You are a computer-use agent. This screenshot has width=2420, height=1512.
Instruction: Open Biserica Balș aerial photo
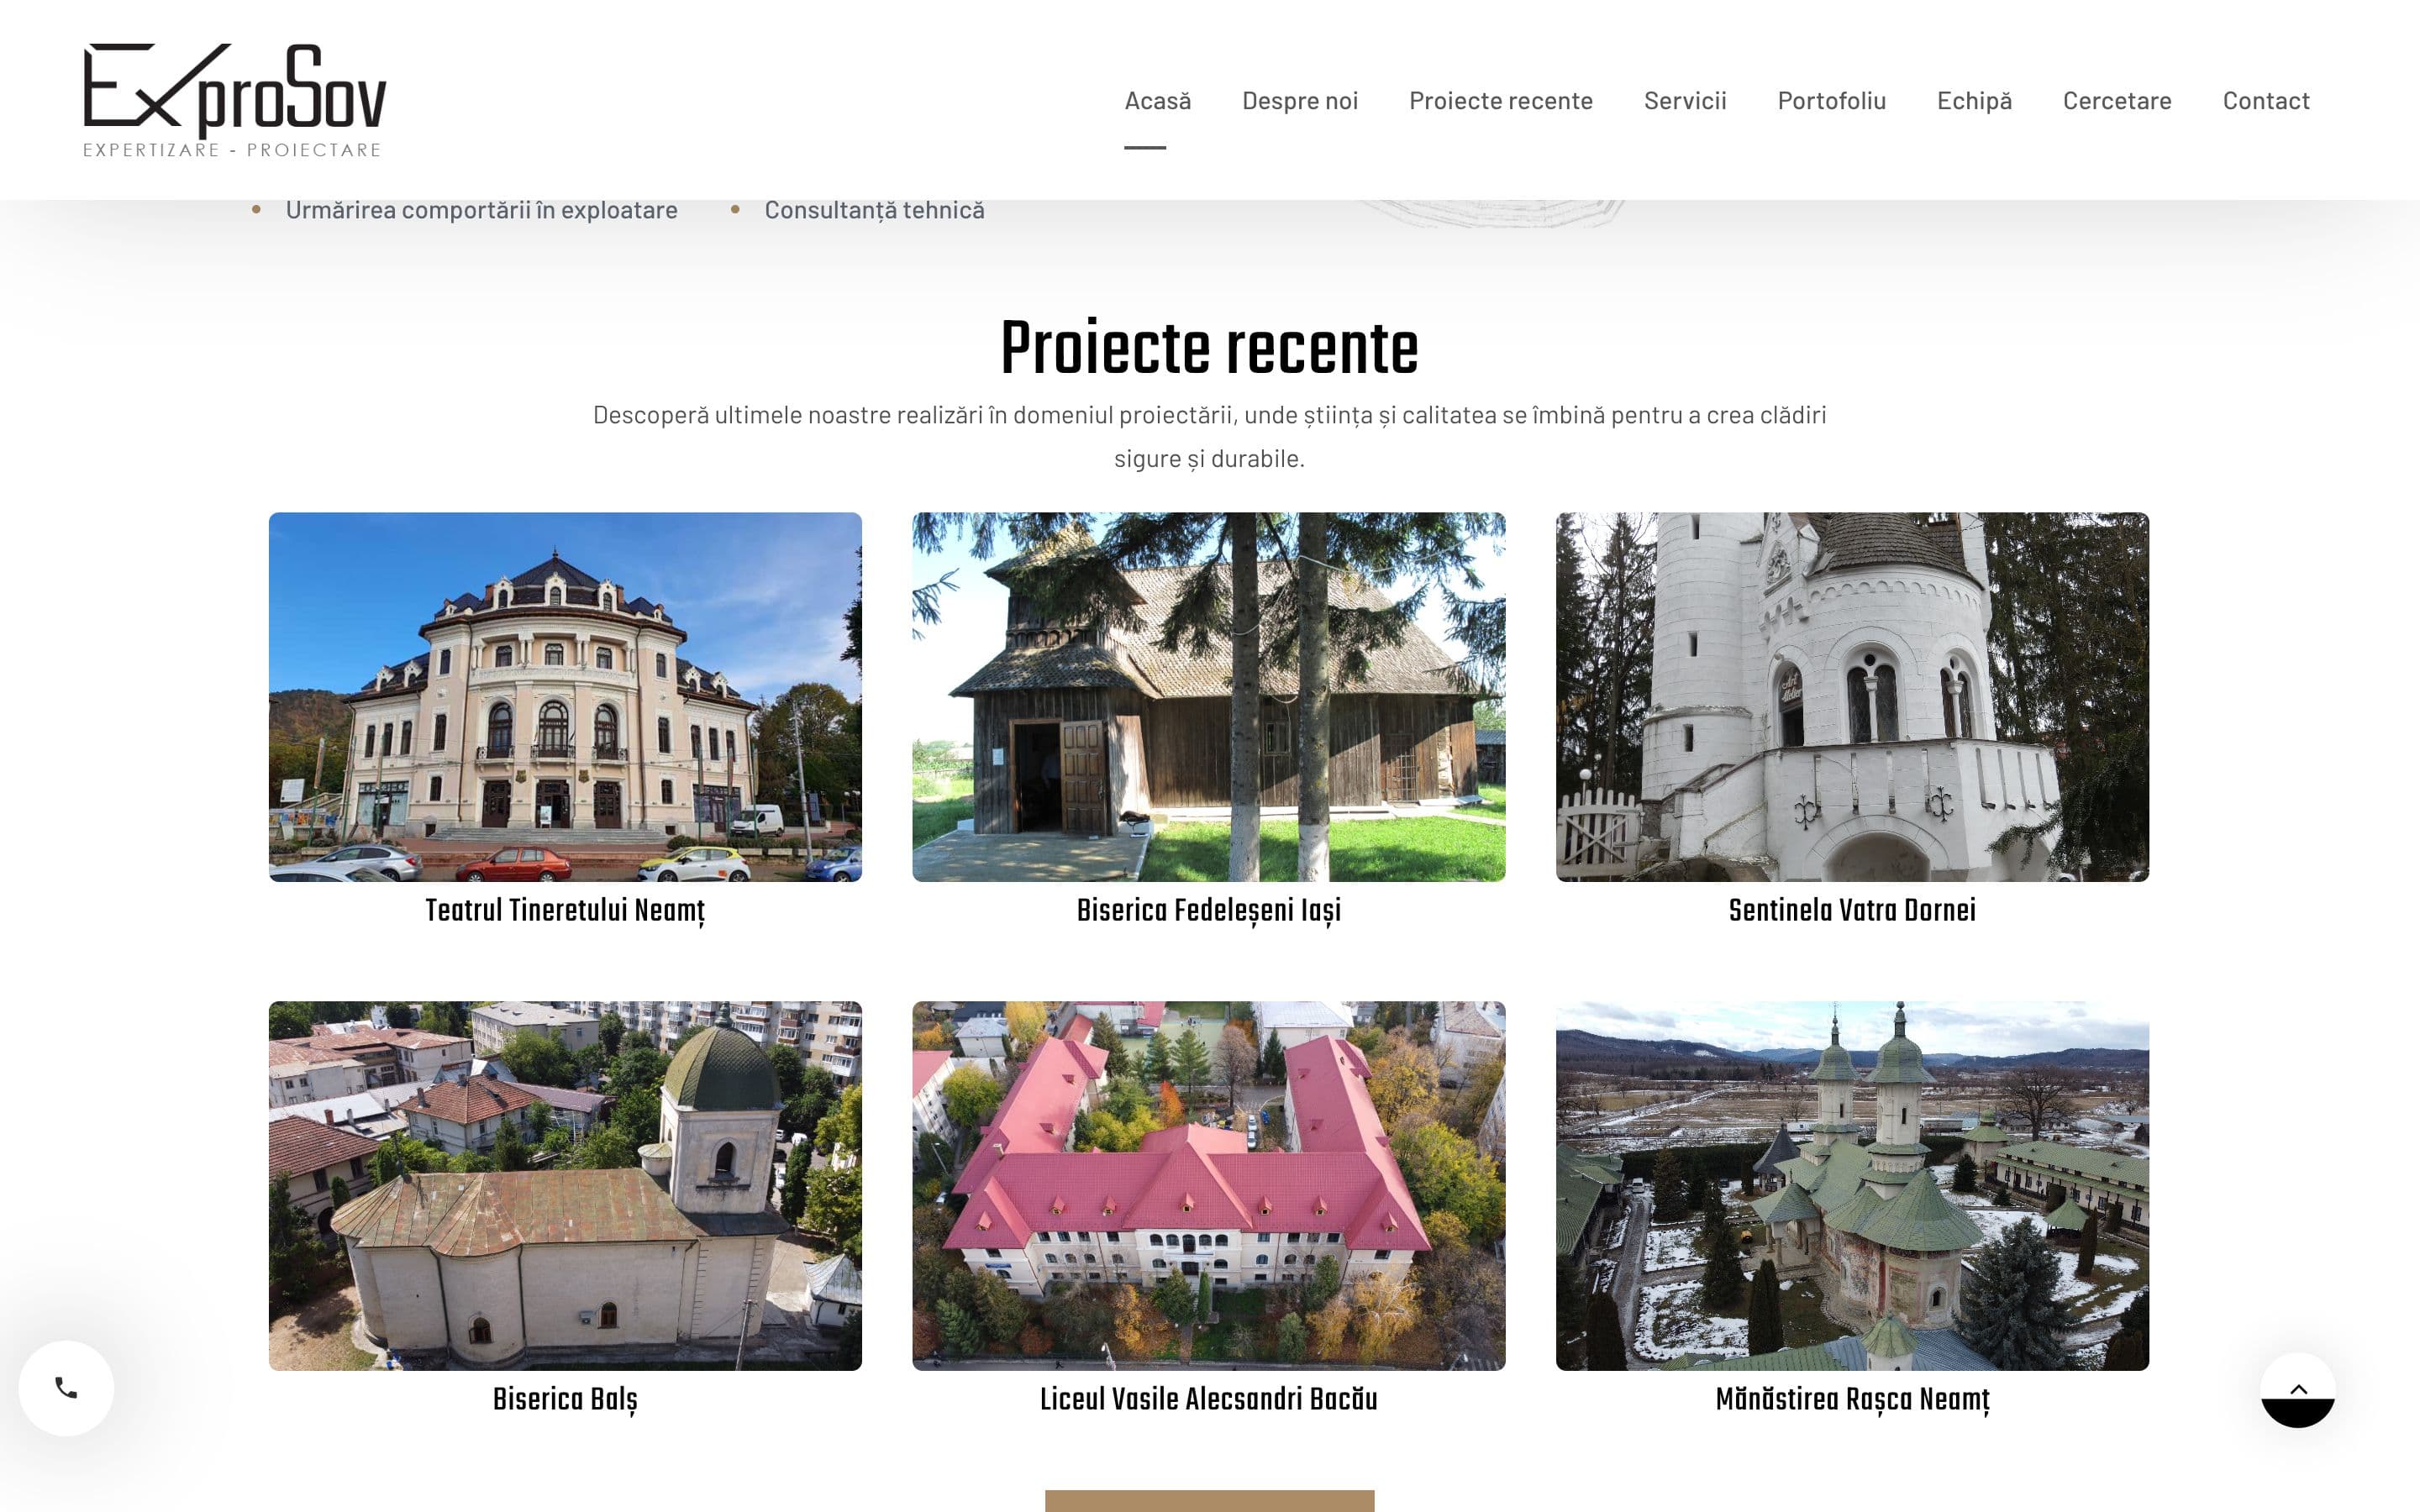(565, 1186)
